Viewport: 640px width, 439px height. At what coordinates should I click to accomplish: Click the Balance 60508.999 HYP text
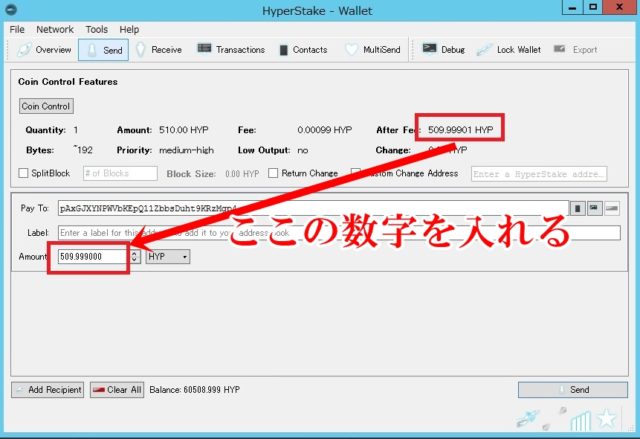coord(195,390)
